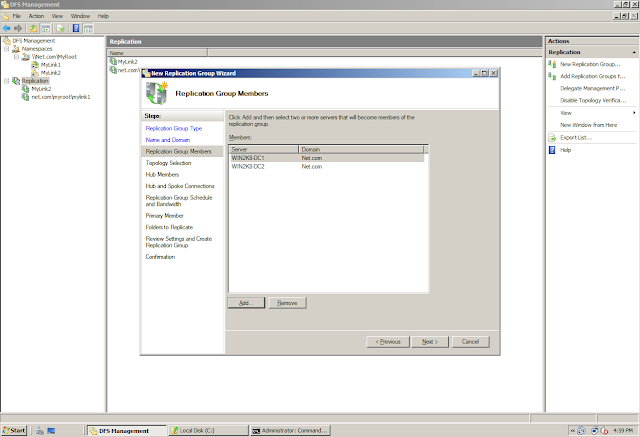Viewport: 640px width, 437px height.
Task: Open the Window menu
Action: (x=80, y=16)
